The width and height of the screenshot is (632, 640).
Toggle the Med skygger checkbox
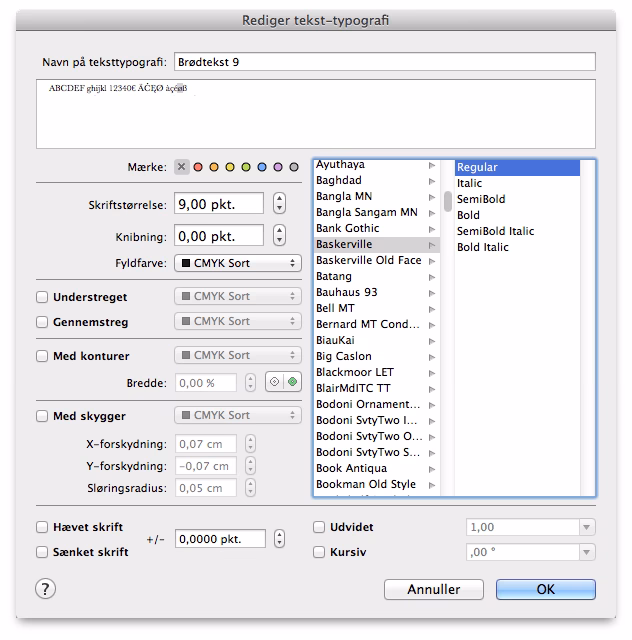tap(42, 416)
